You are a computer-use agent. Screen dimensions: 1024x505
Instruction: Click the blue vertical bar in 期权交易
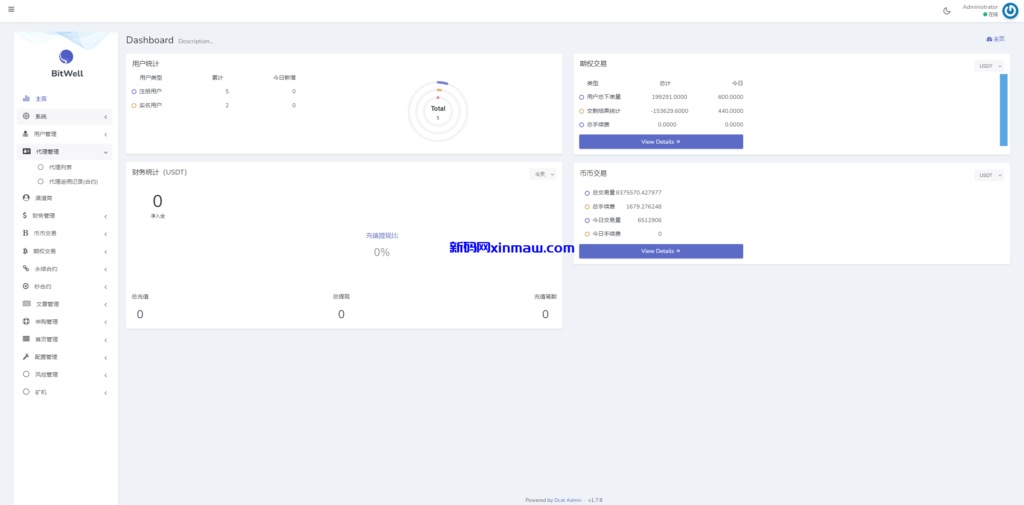tap(1003, 110)
